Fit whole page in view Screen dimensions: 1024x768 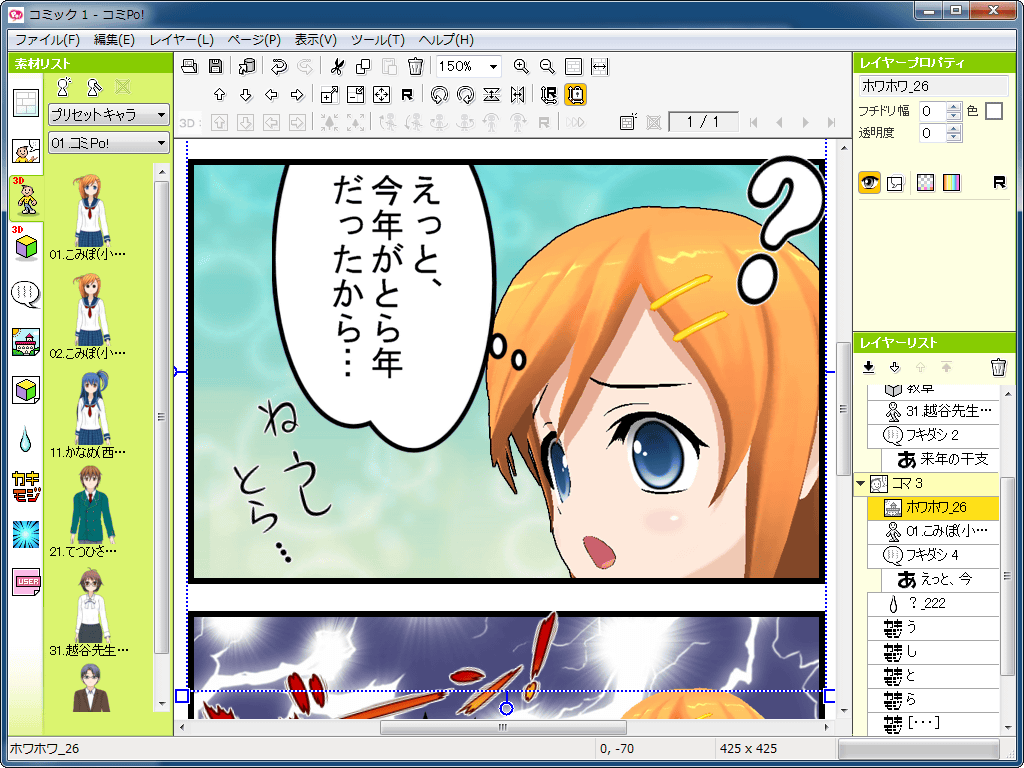(573, 66)
